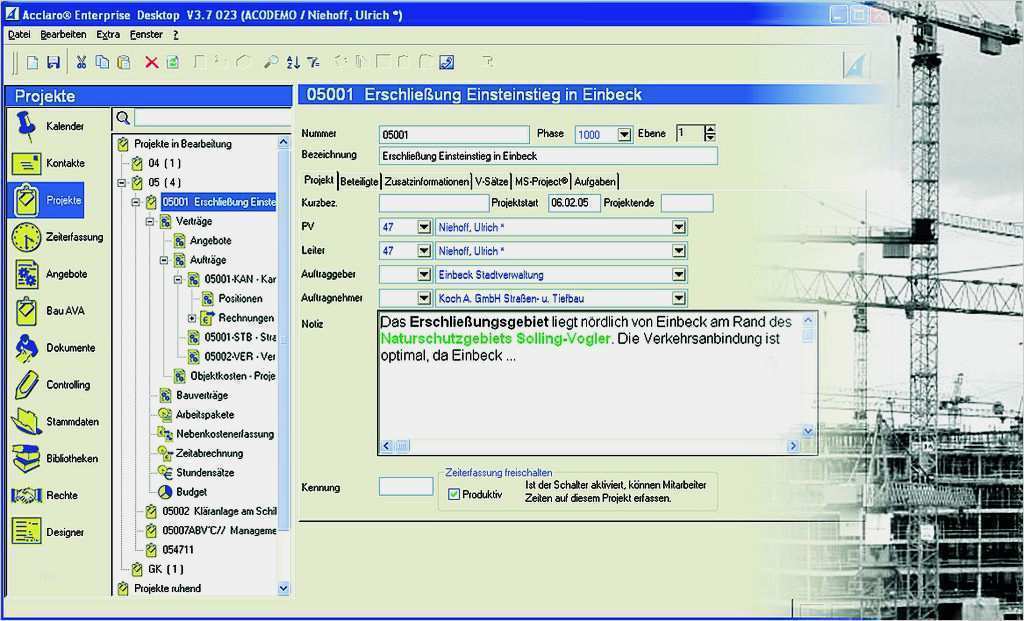The width and height of the screenshot is (1024, 621).
Task: Open the PV number dropdown
Action: pyautogui.click(x=424, y=227)
